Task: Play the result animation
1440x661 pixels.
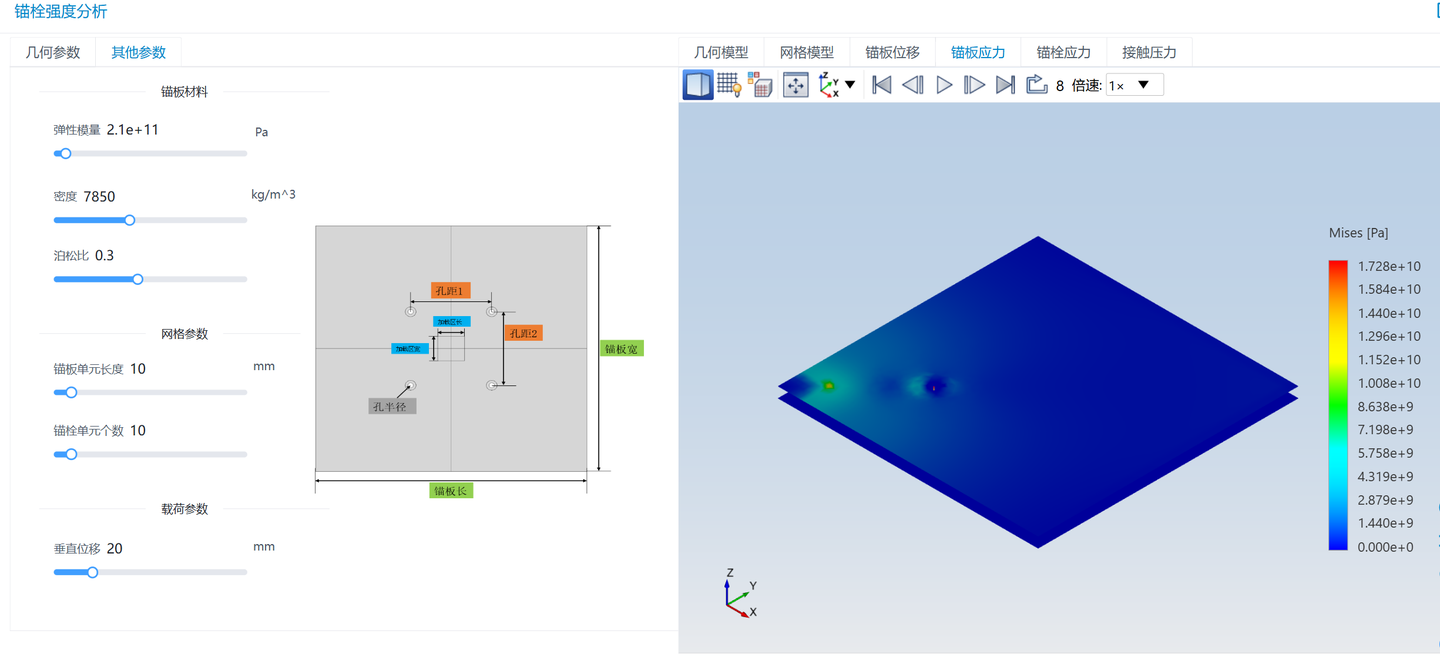Action: pos(944,85)
